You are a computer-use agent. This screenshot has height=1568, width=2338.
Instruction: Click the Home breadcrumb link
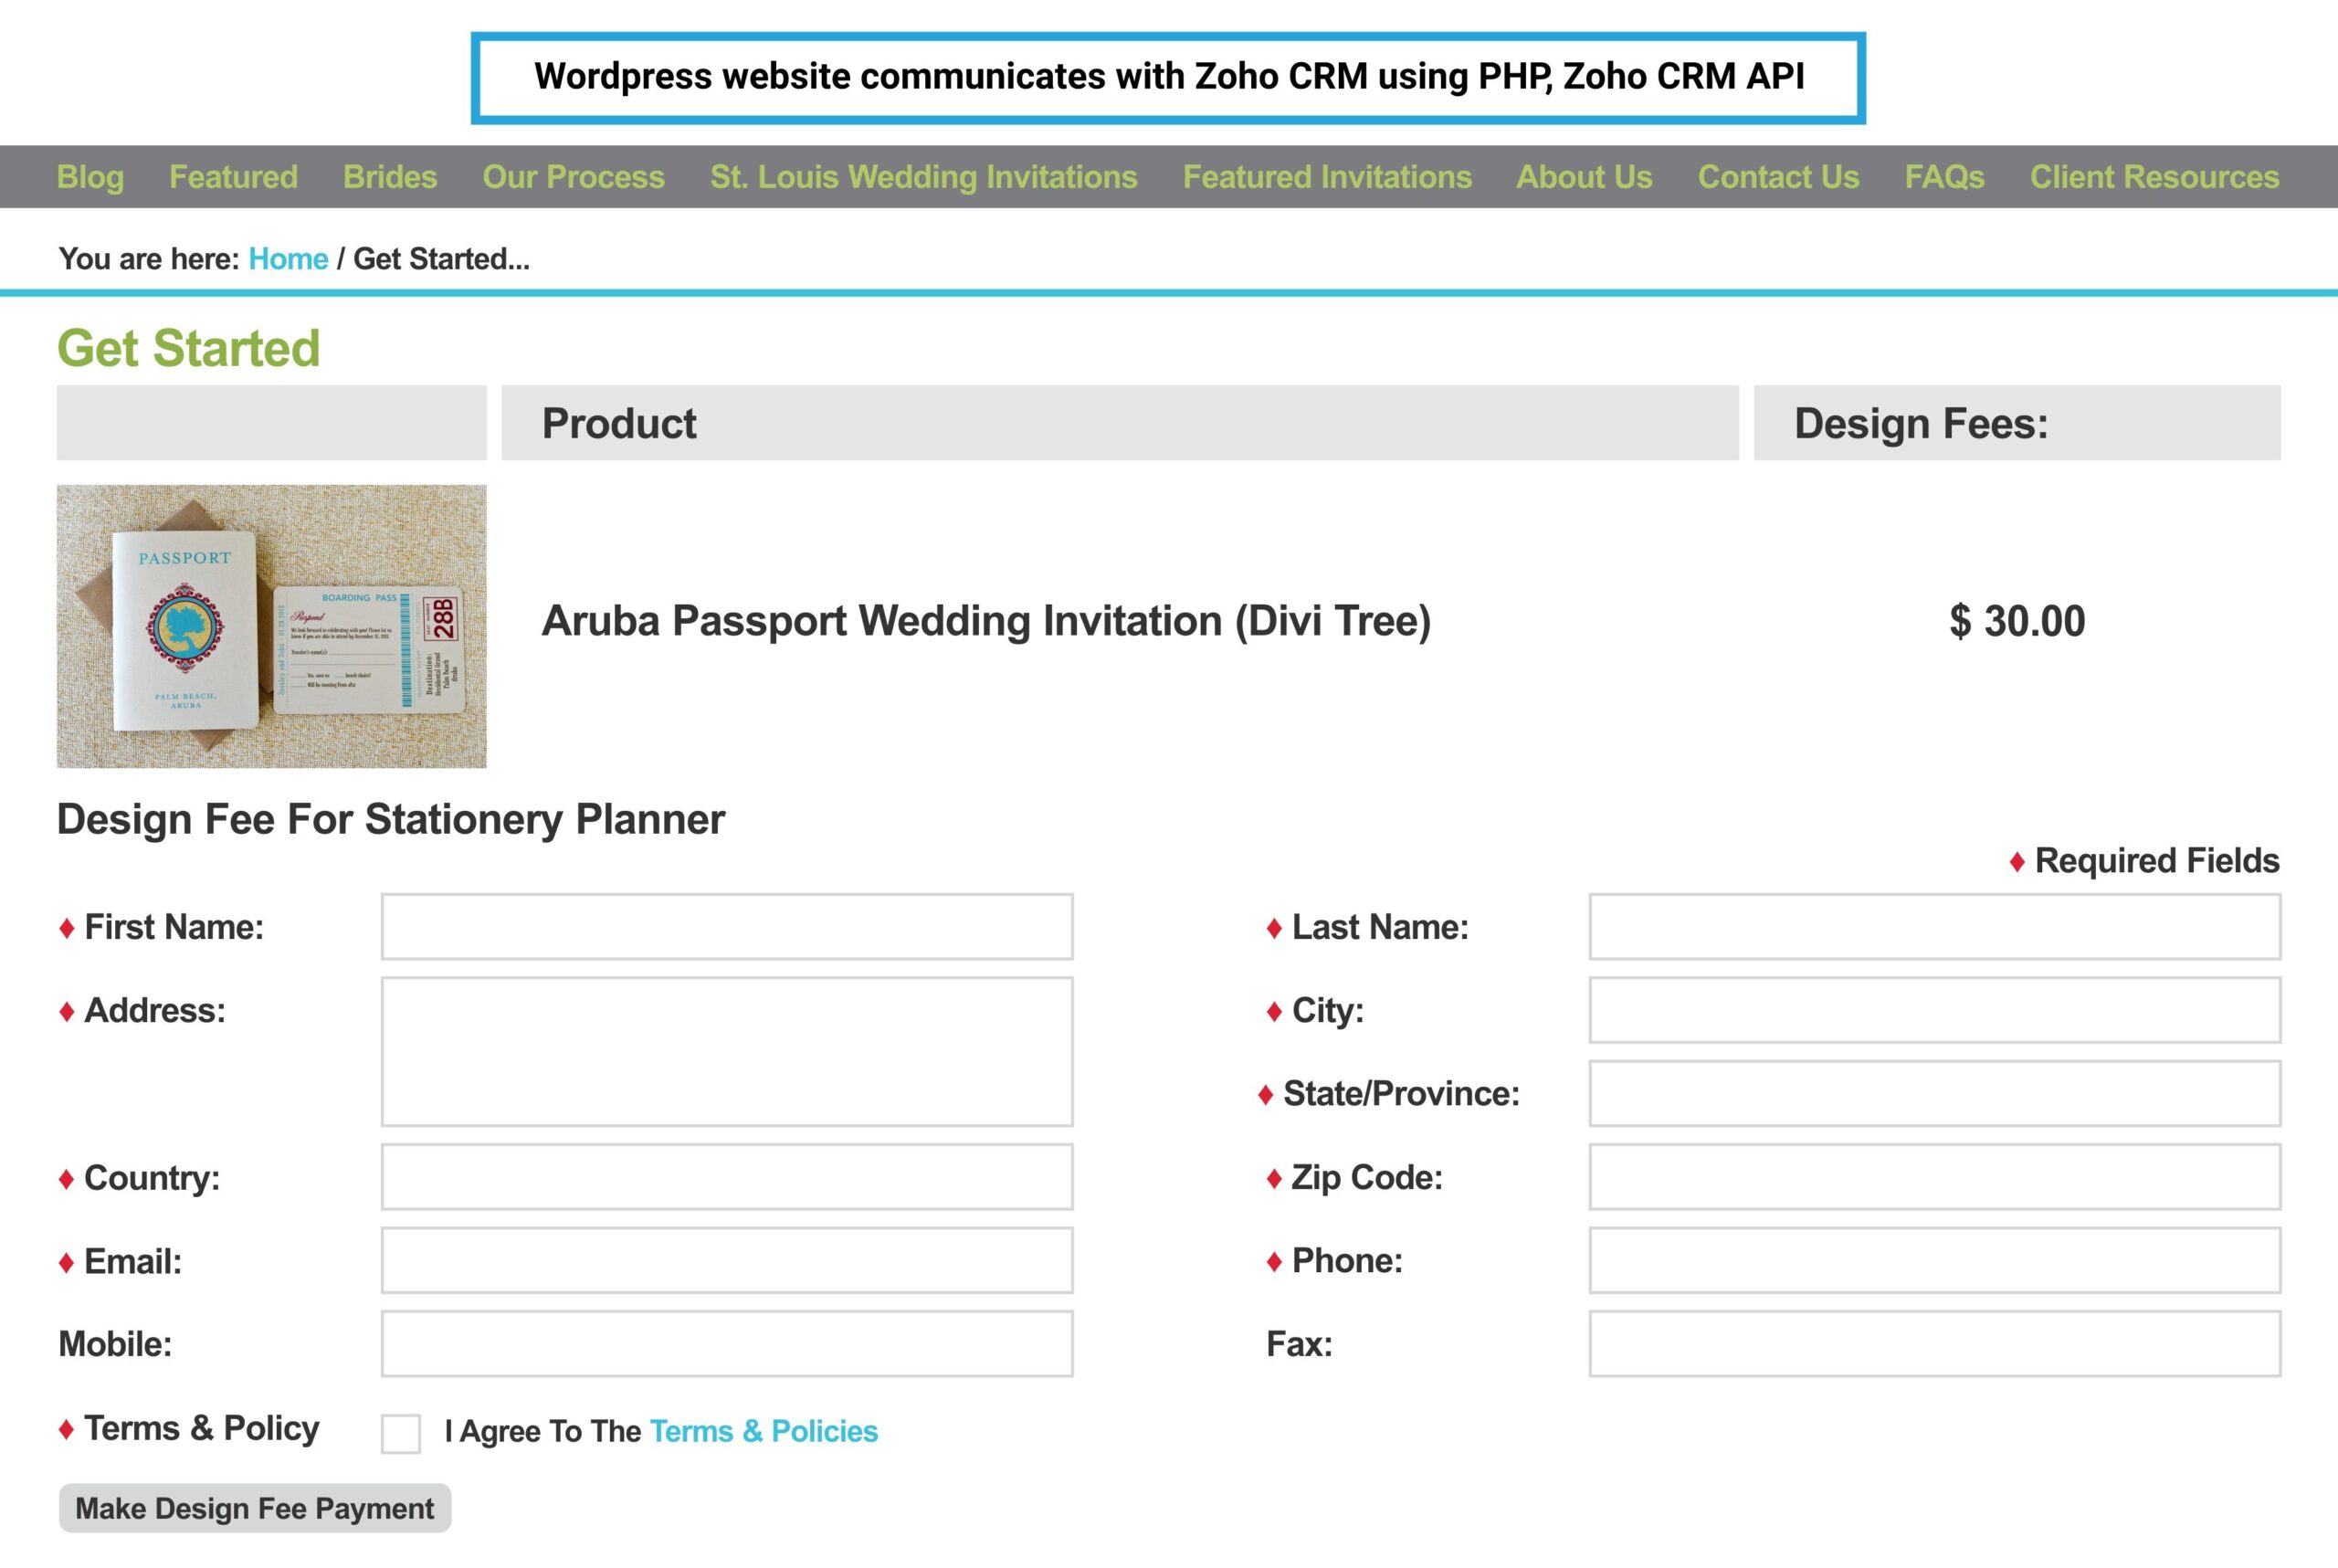click(x=288, y=259)
